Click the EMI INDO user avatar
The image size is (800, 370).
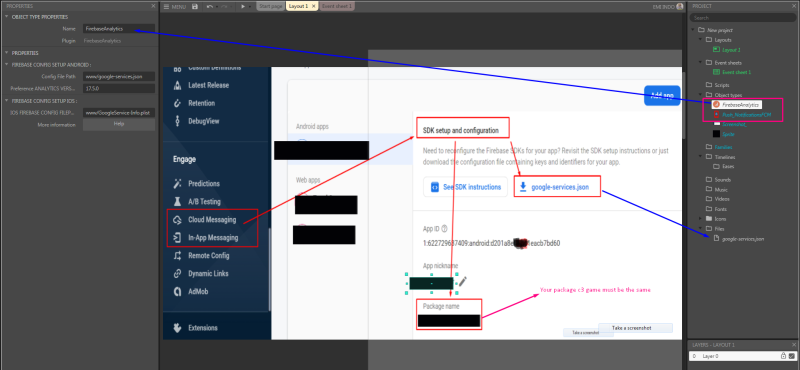[680, 7]
